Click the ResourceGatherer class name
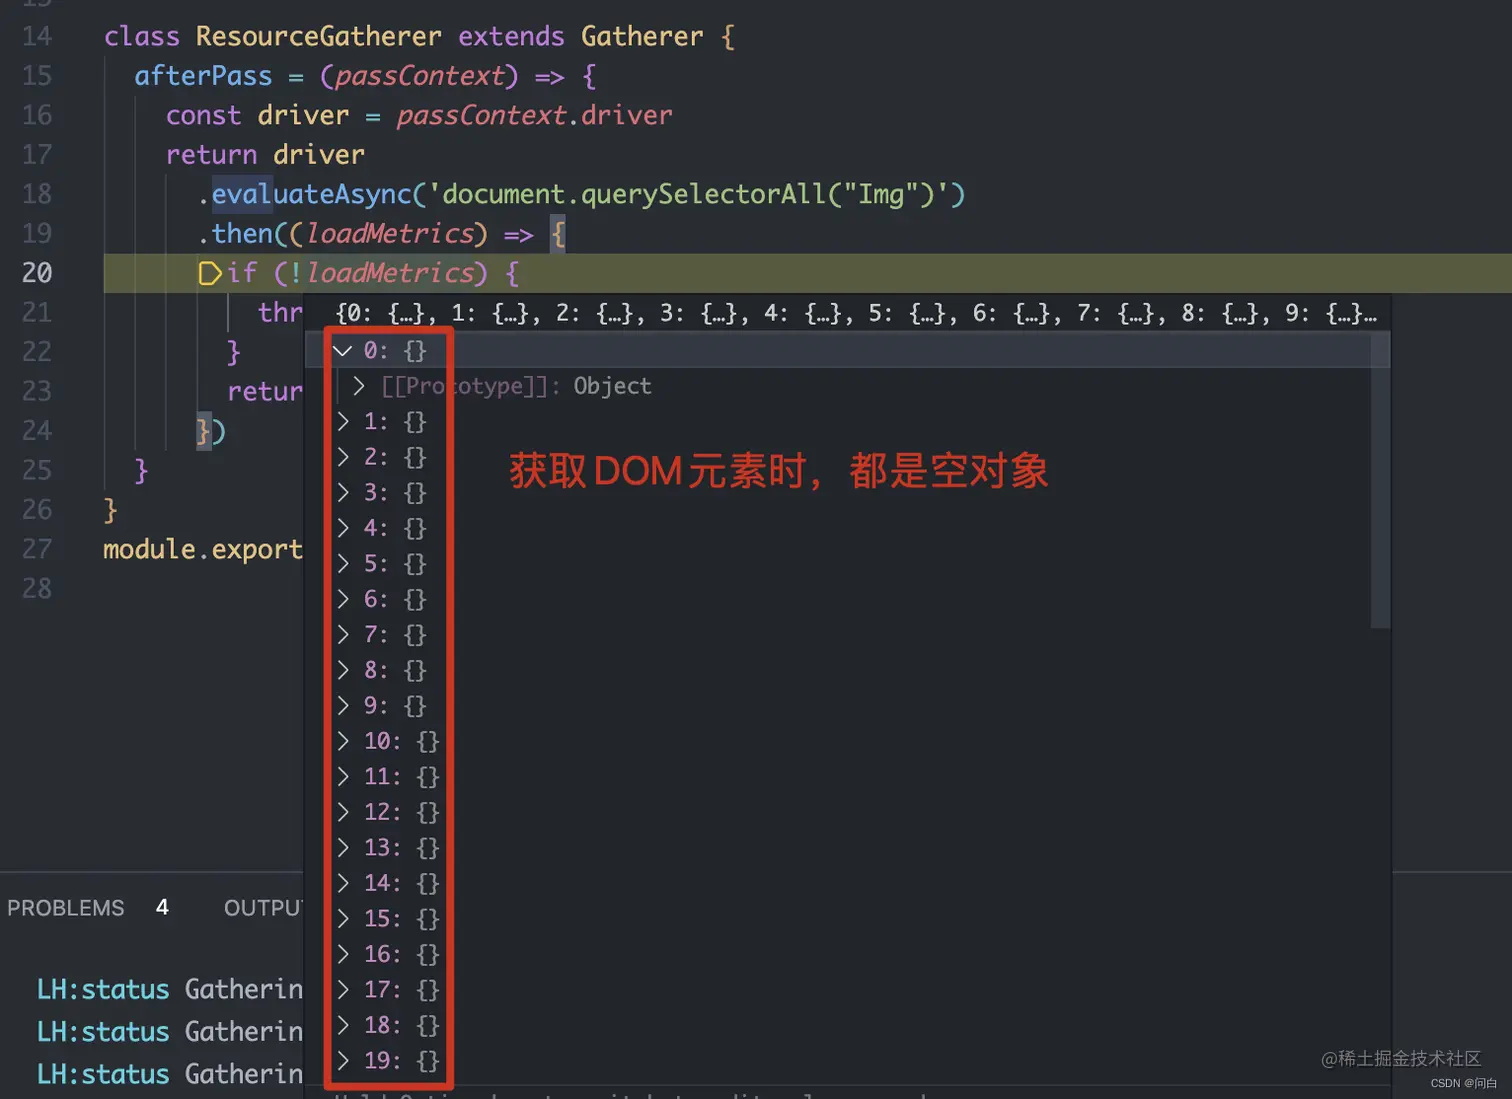This screenshot has width=1512, height=1099. (x=318, y=37)
